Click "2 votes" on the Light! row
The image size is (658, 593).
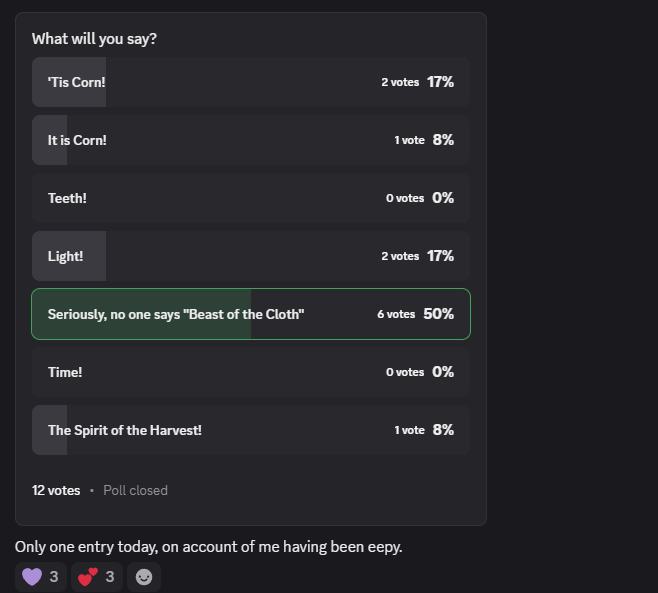tap(400, 256)
